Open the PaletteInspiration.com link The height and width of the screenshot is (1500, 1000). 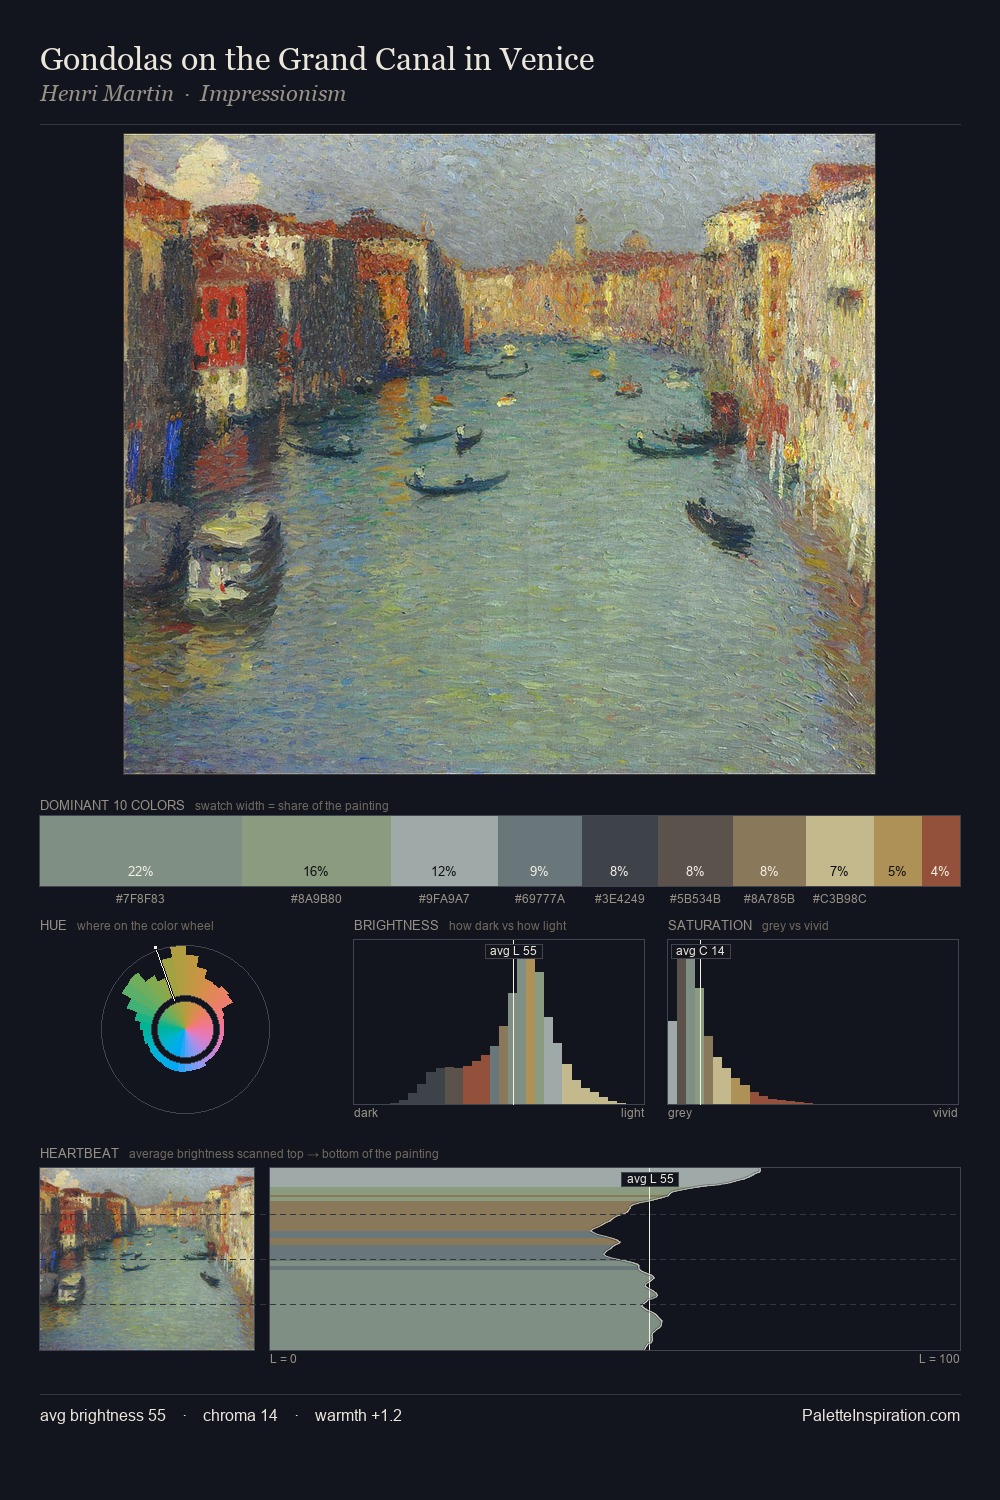pyautogui.click(x=881, y=1416)
